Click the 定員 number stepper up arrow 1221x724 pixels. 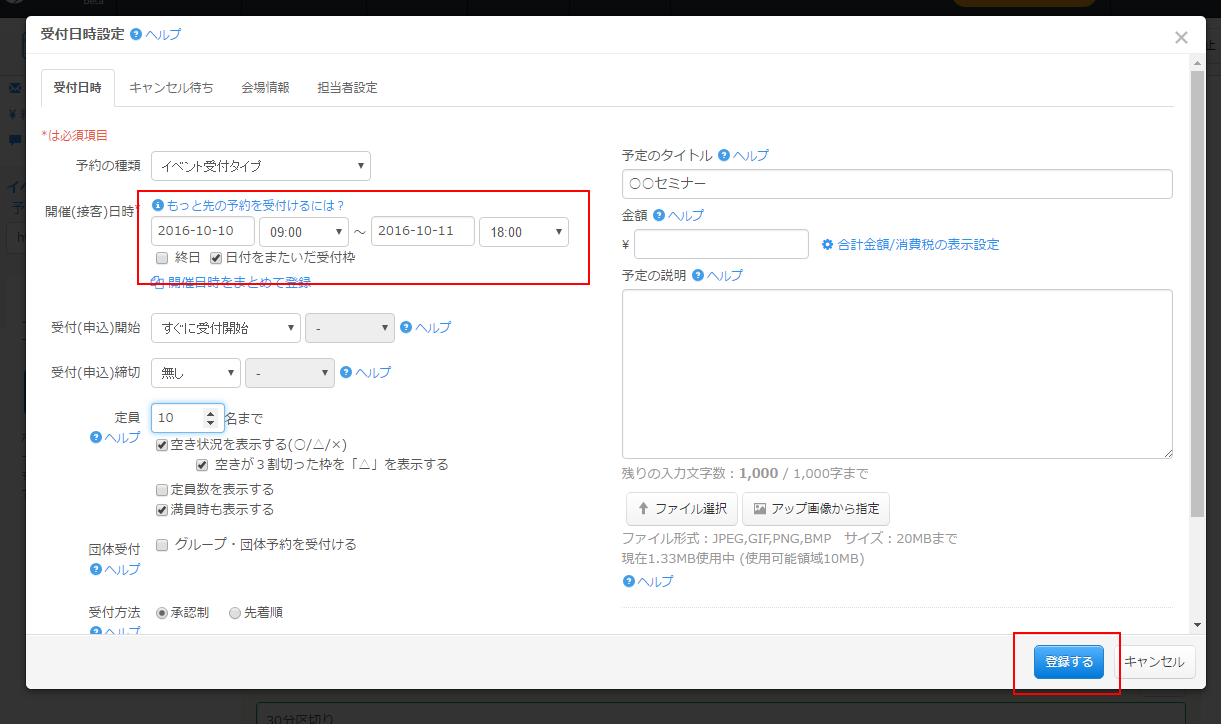[210, 412]
